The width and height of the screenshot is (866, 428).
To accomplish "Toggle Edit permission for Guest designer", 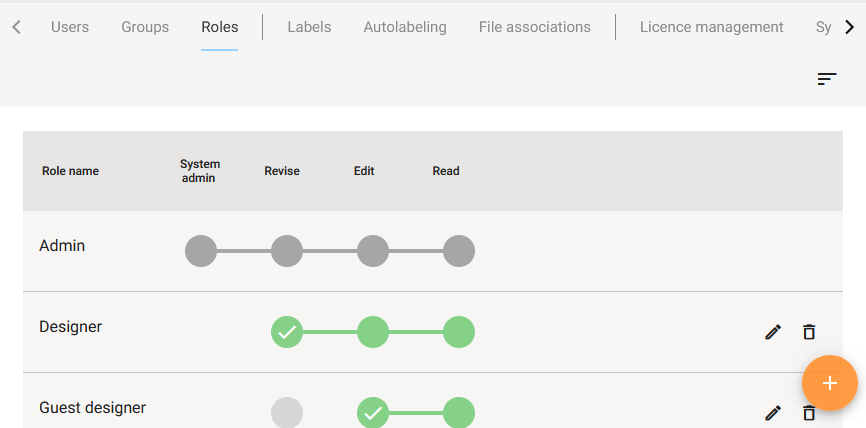I will (x=373, y=412).
